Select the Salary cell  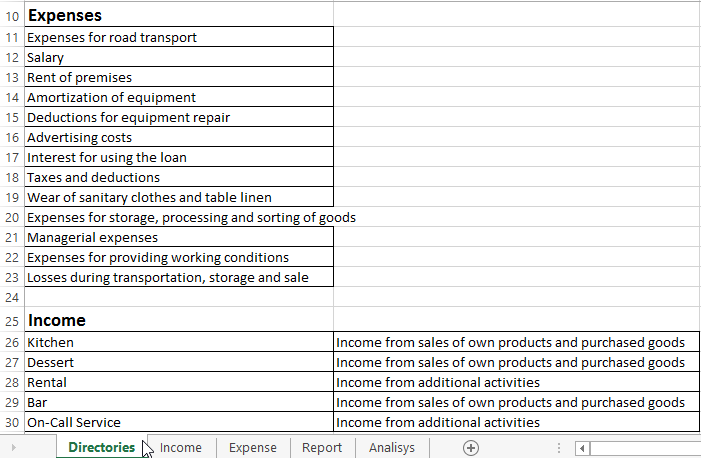pyautogui.click(x=179, y=57)
